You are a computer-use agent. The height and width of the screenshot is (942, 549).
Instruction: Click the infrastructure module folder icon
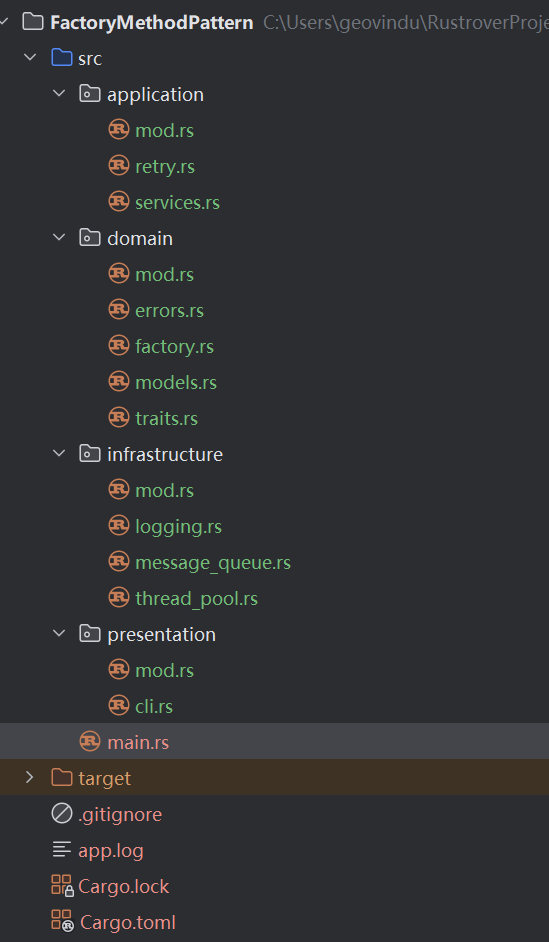tap(89, 454)
